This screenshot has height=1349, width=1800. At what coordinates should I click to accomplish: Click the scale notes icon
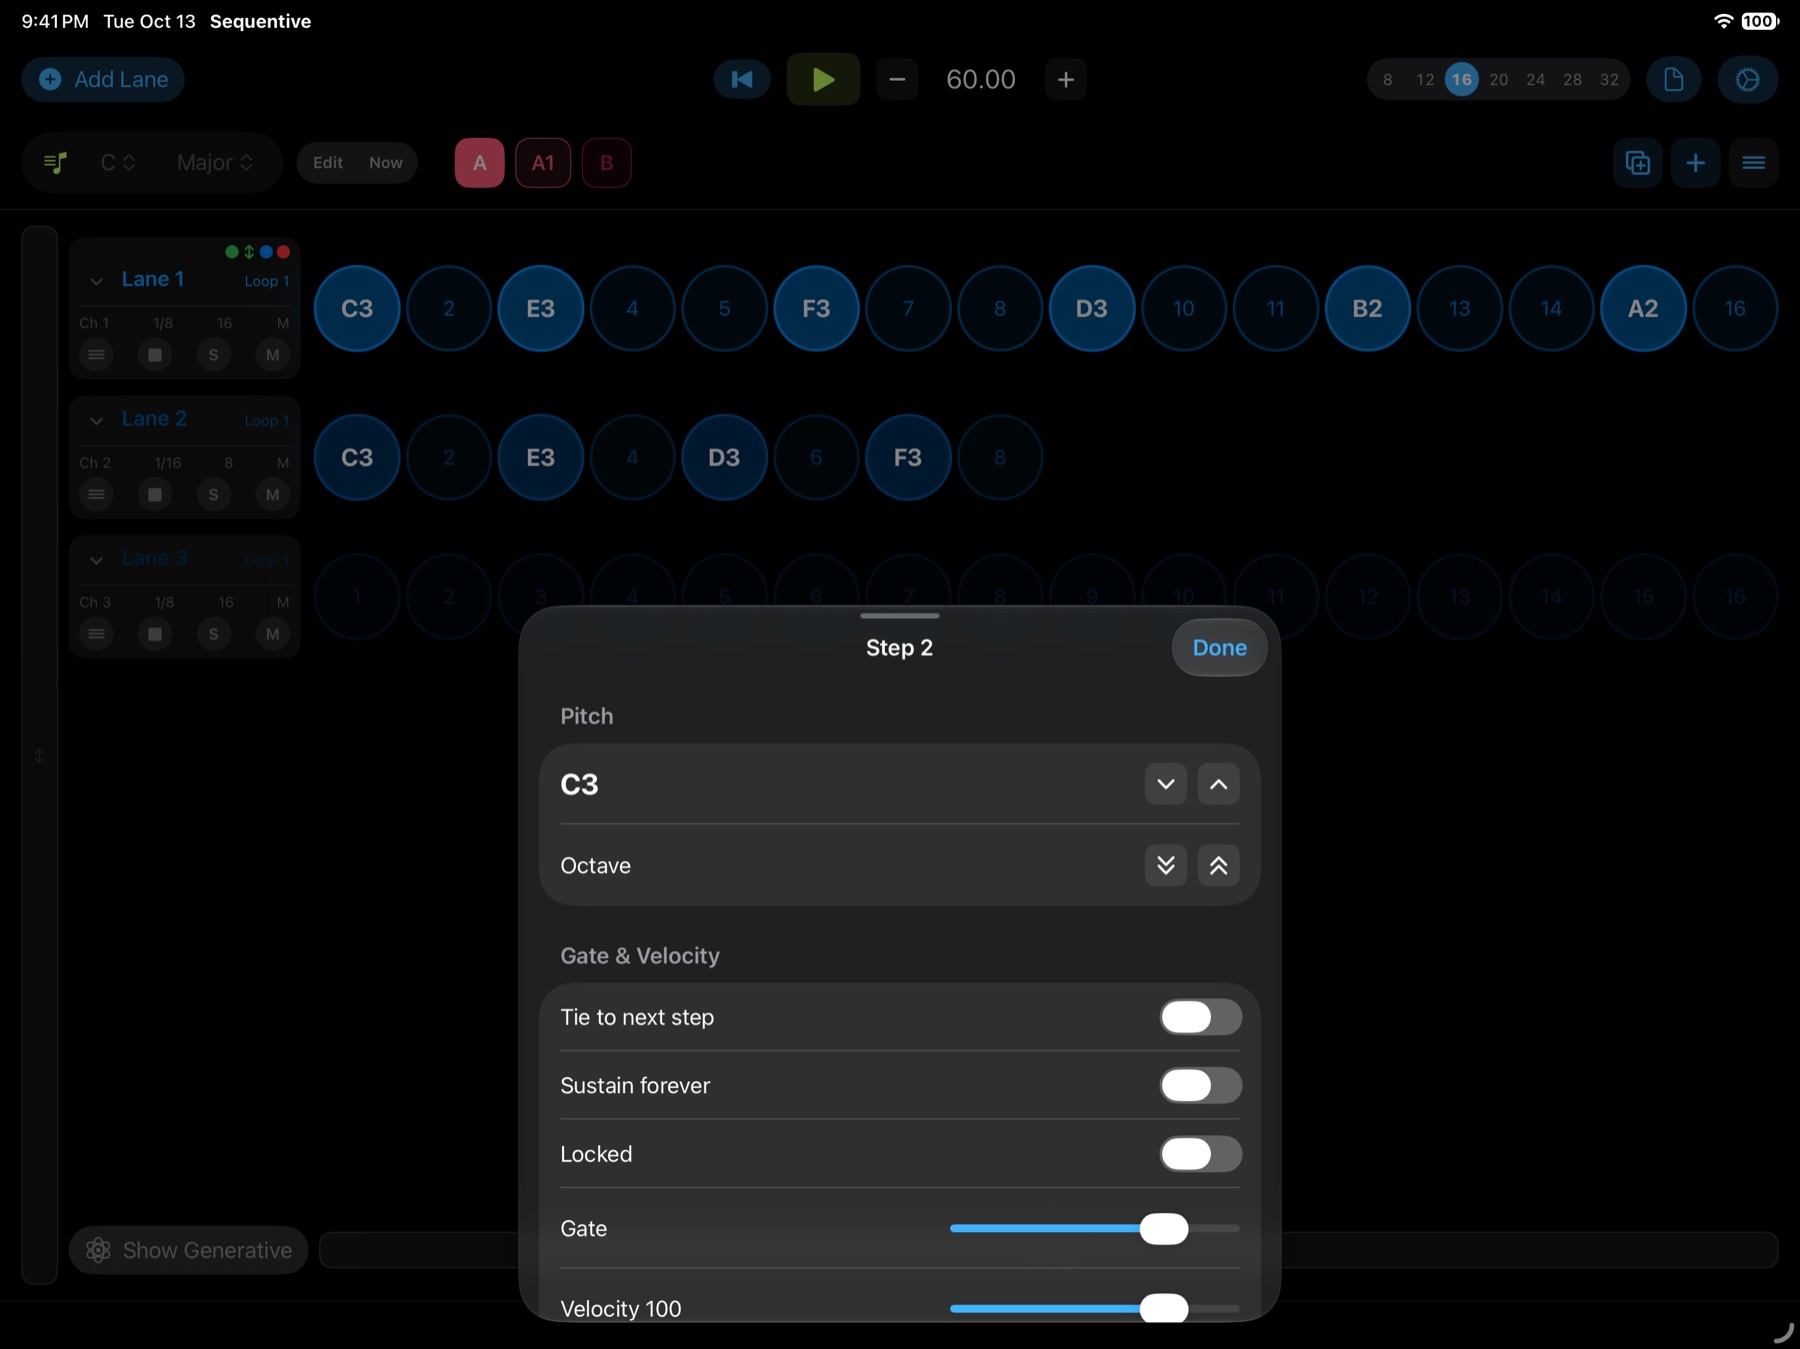click(x=56, y=162)
